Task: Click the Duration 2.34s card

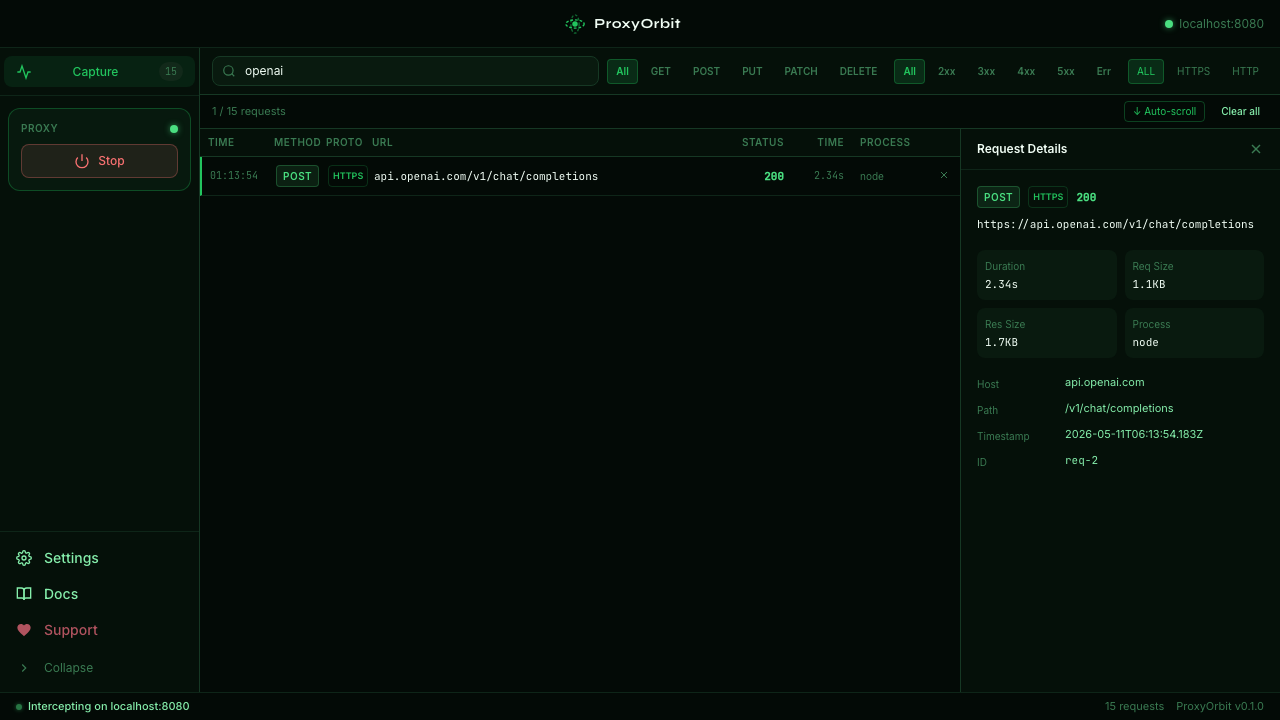Action: tap(1047, 275)
